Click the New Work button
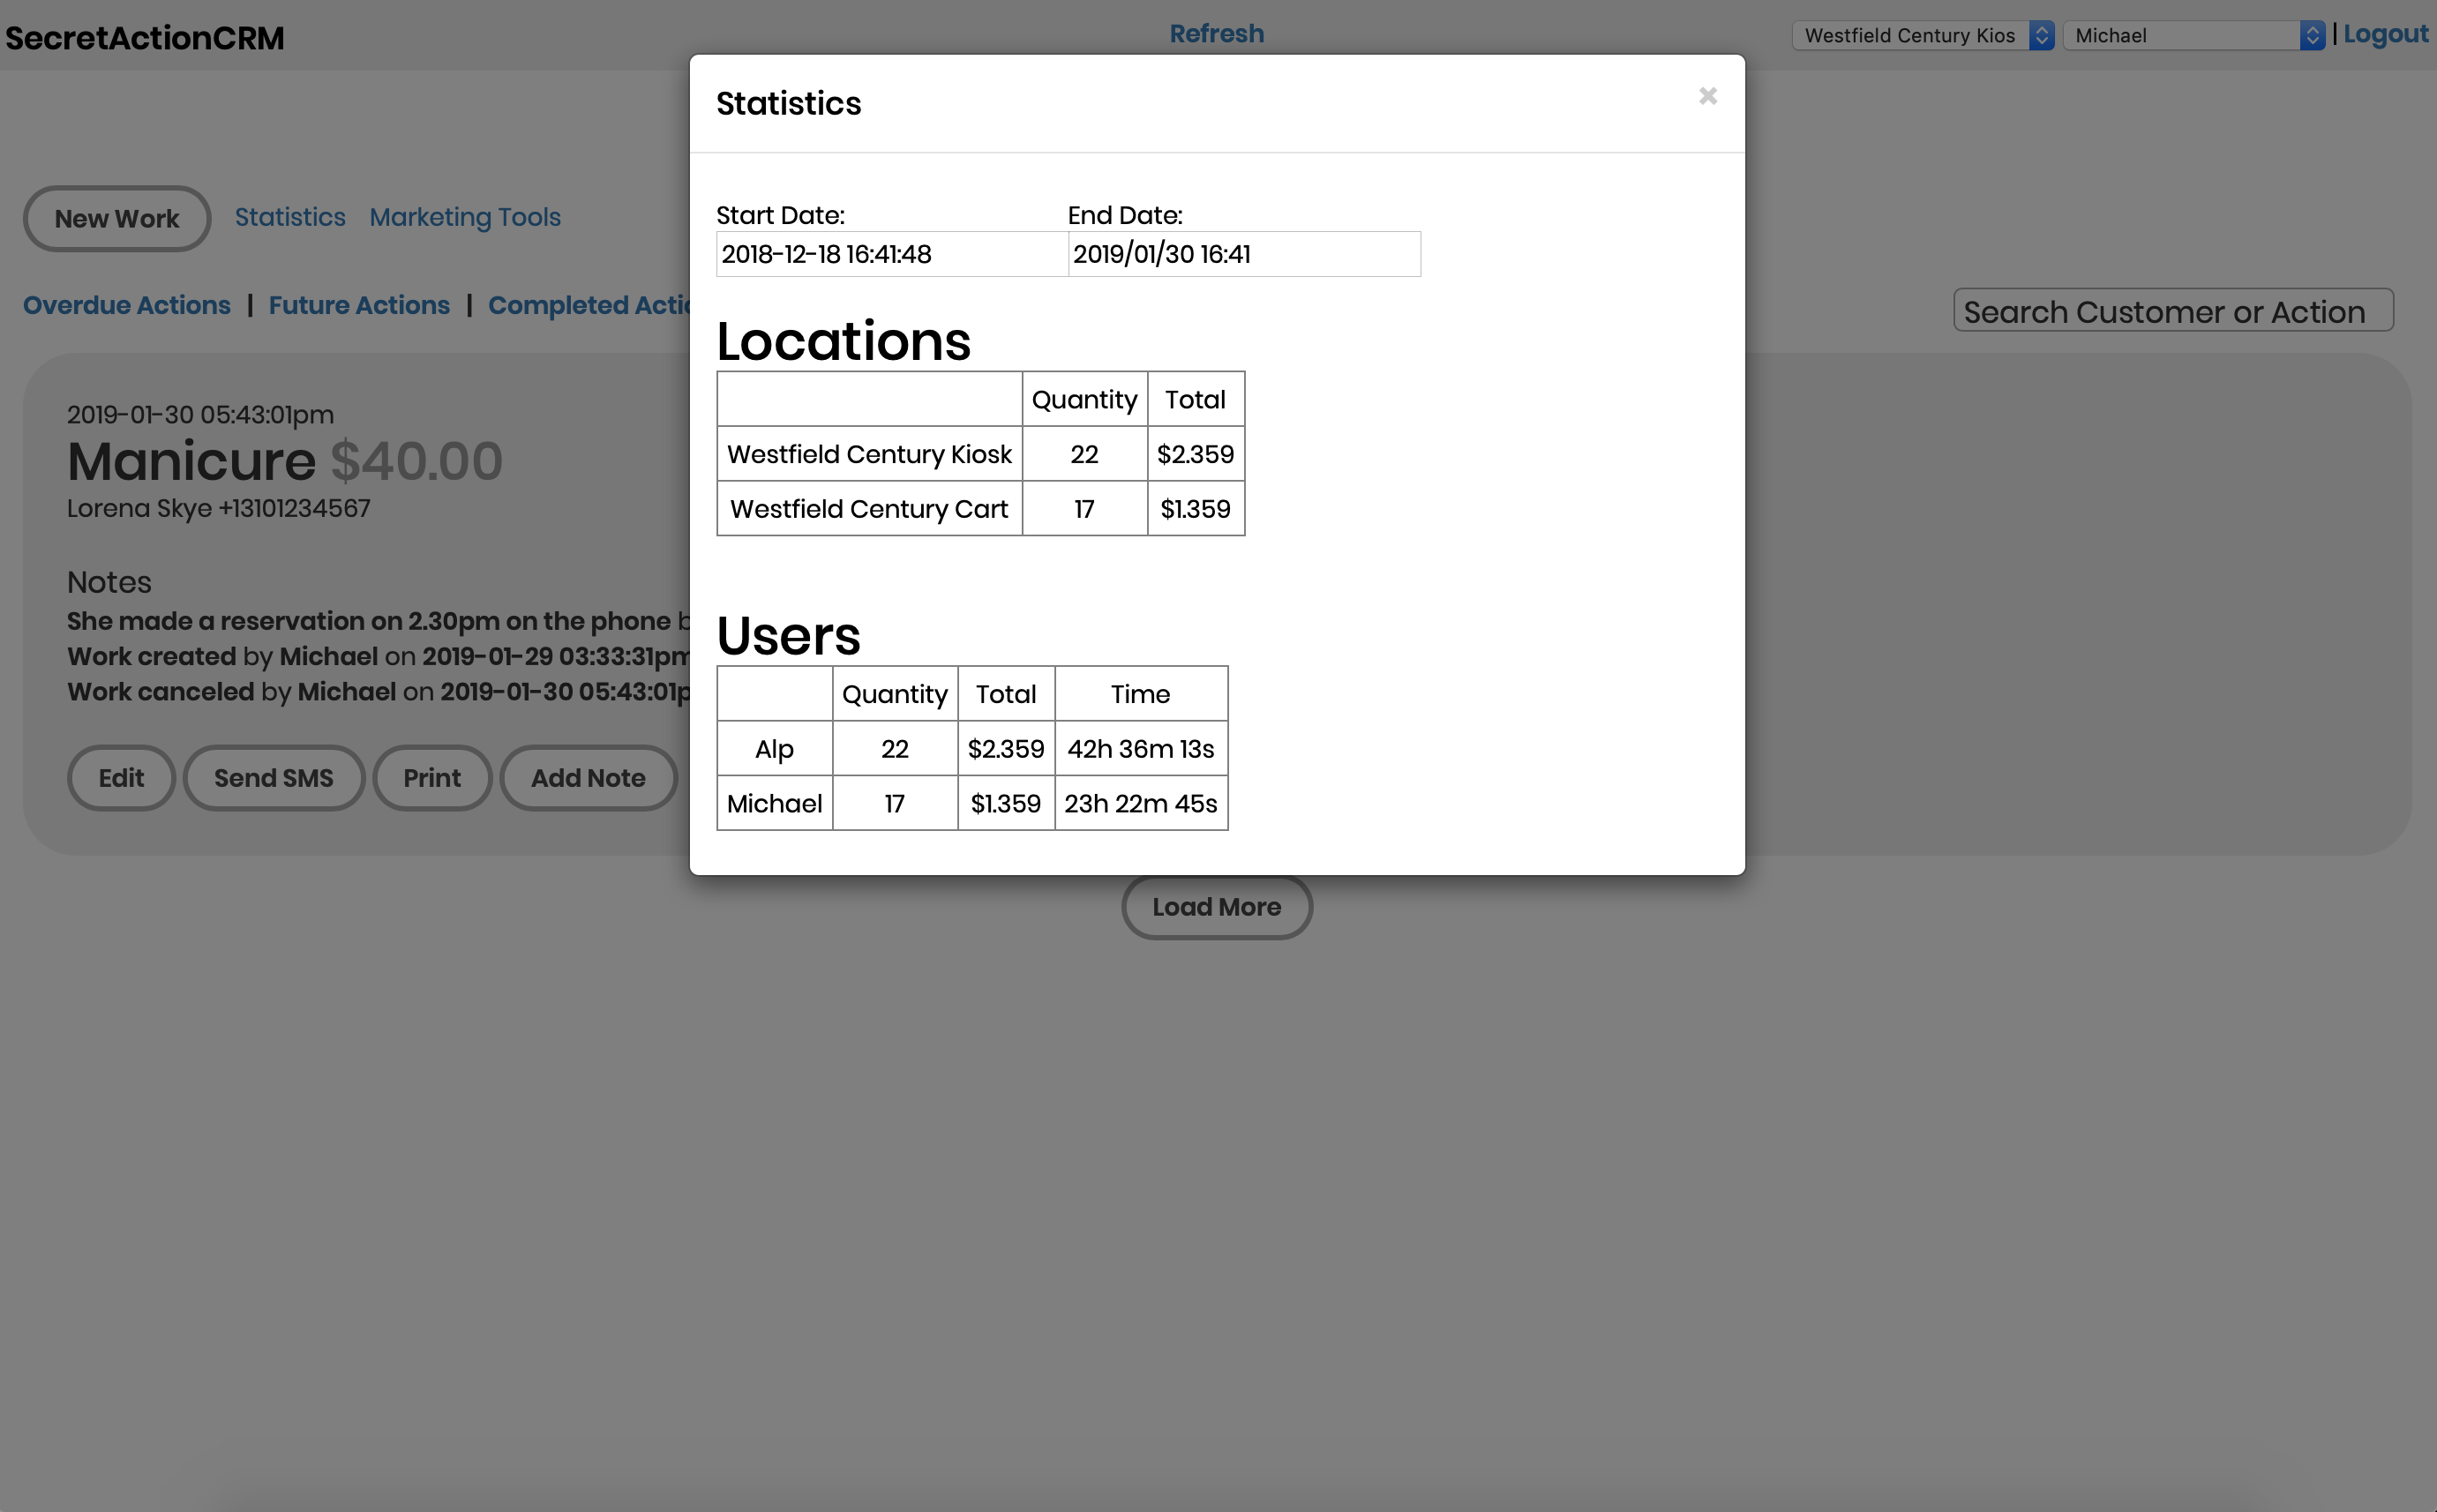 pos(116,218)
